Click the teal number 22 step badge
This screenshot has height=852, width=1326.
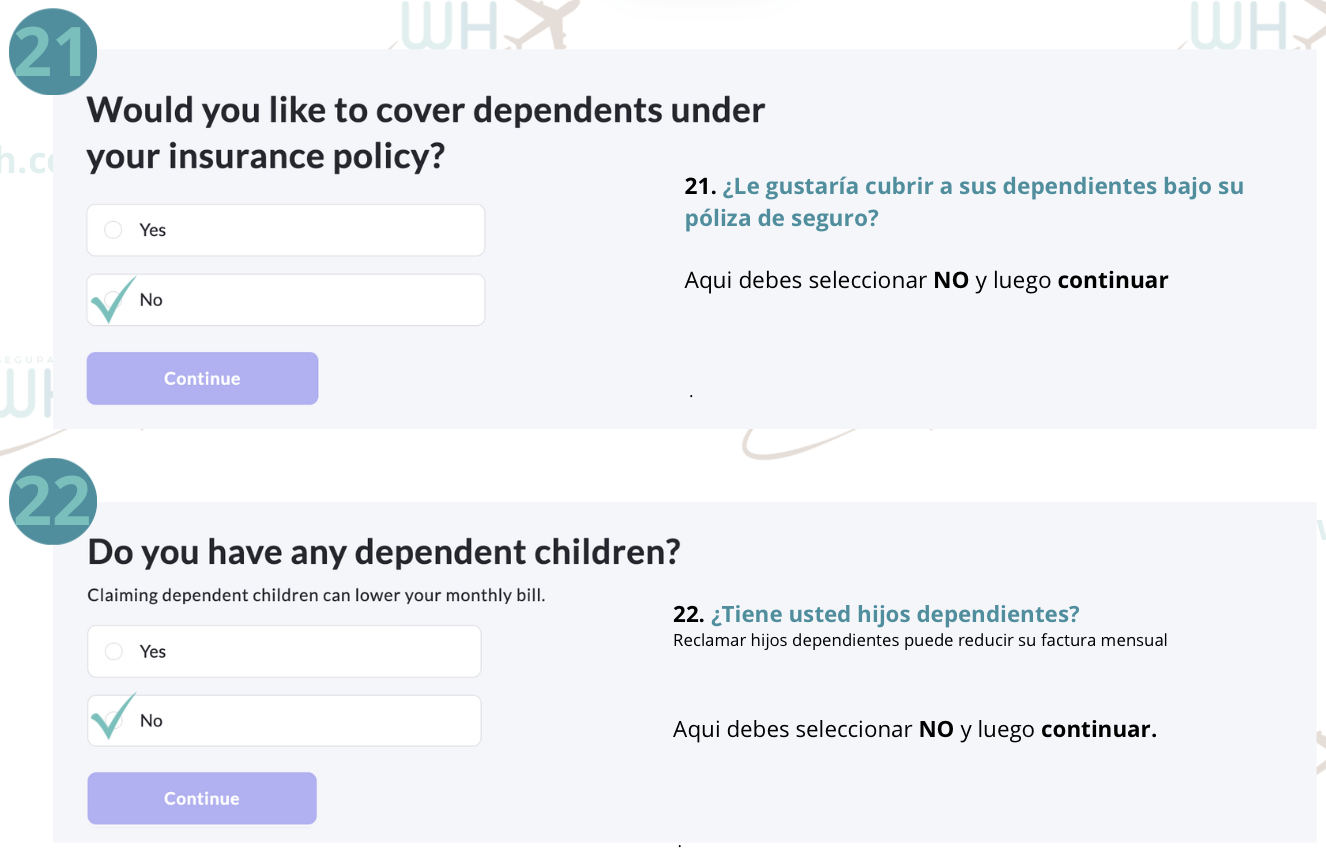pyautogui.click(x=52, y=500)
